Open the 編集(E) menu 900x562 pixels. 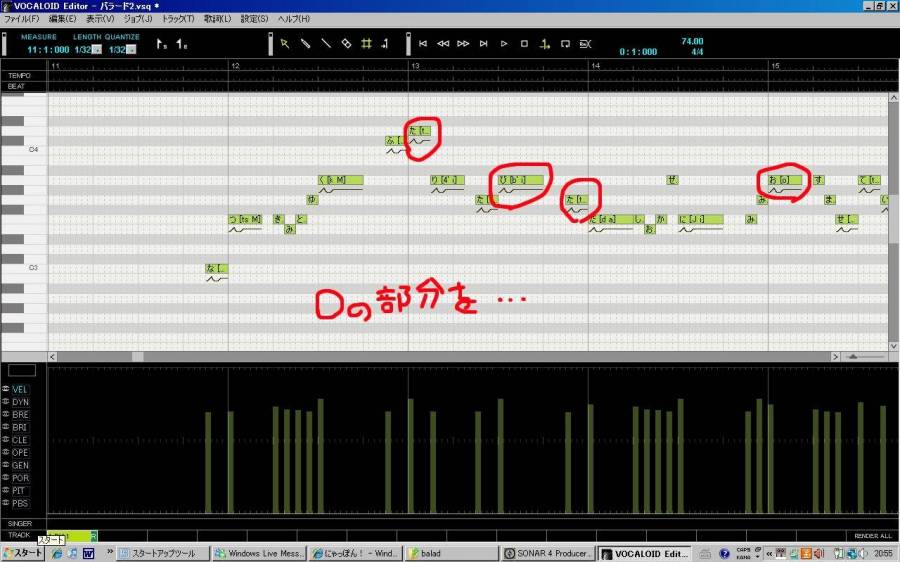tap(63, 19)
